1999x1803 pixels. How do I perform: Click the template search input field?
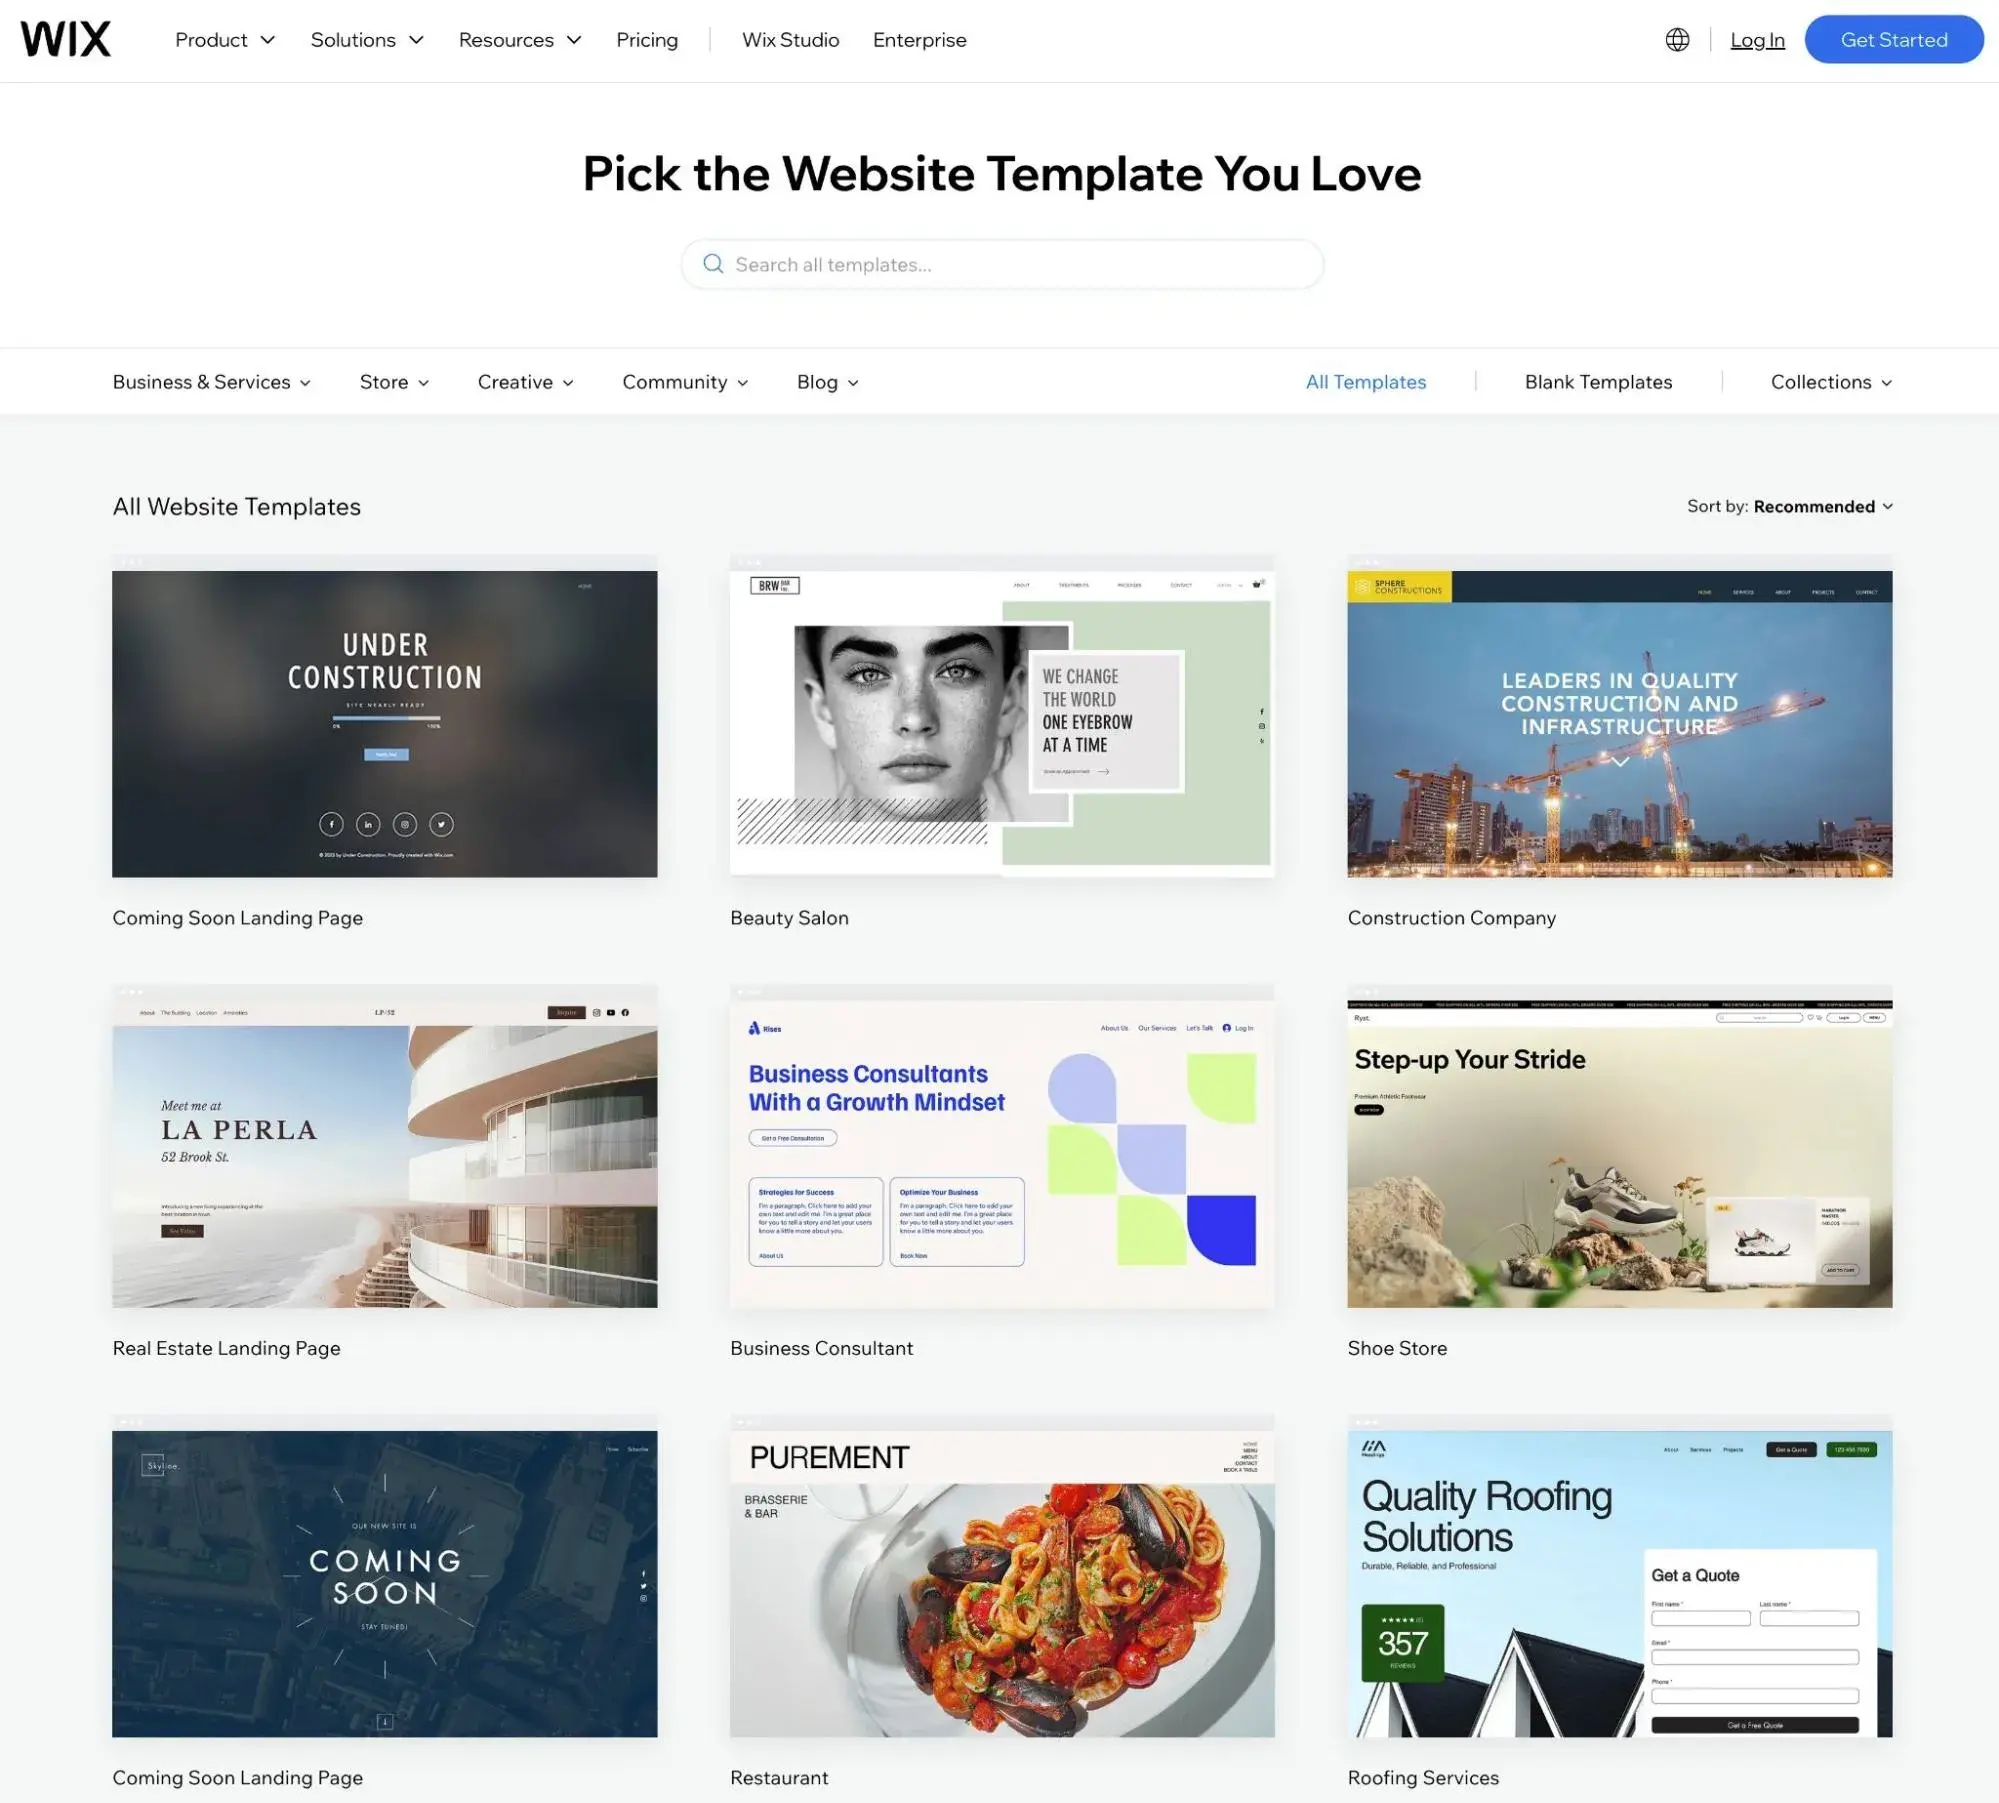pos(1002,265)
